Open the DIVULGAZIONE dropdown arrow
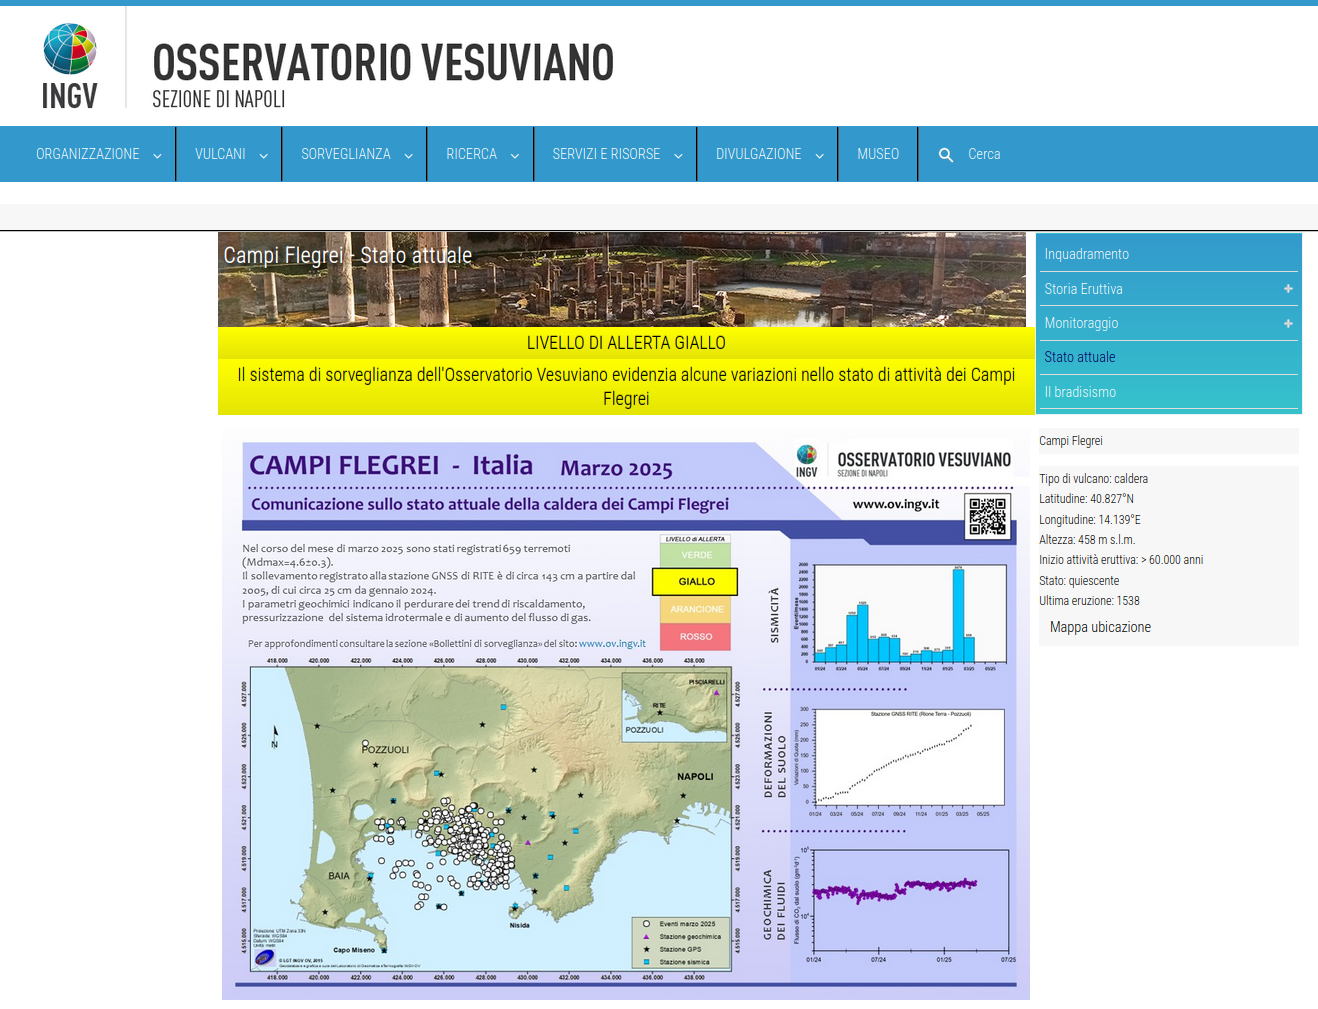This screenshot has height=1009, width=1318. point(819,156)
